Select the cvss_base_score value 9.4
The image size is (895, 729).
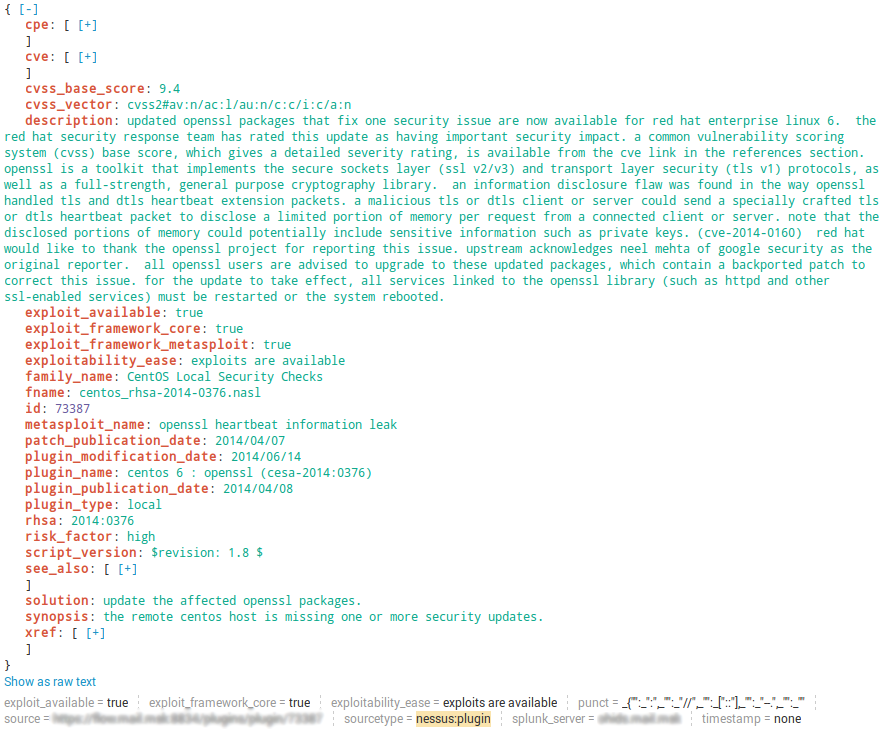[x=170, y=88]
